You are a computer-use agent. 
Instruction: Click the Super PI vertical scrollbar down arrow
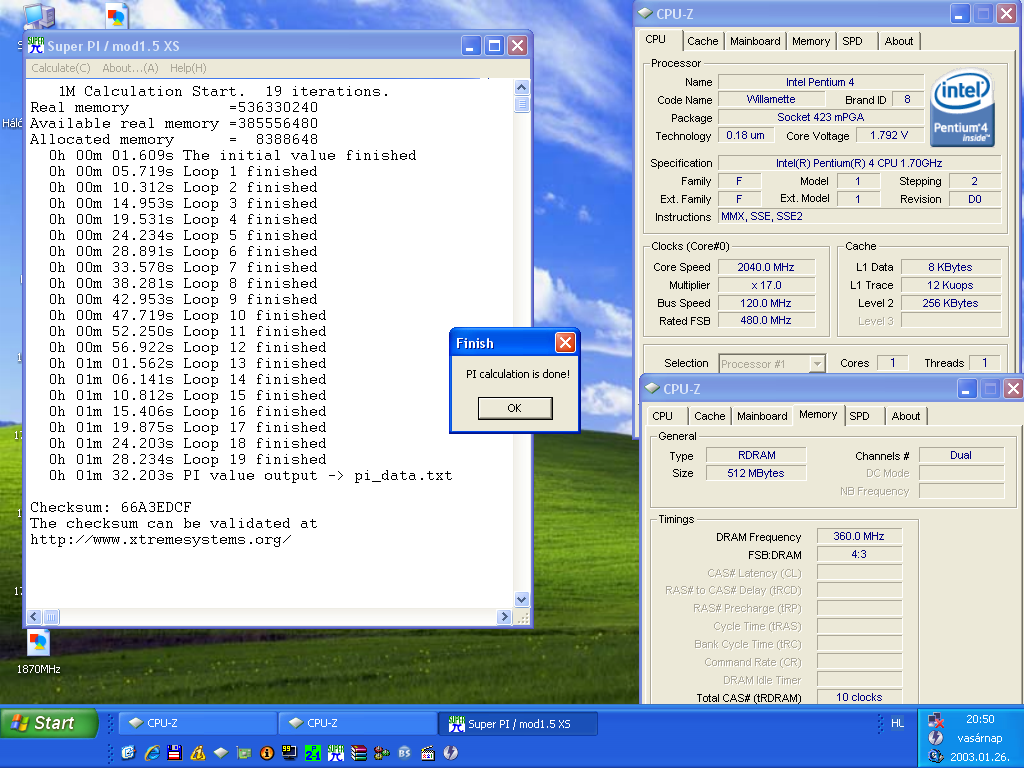click(x=521, y=599)
